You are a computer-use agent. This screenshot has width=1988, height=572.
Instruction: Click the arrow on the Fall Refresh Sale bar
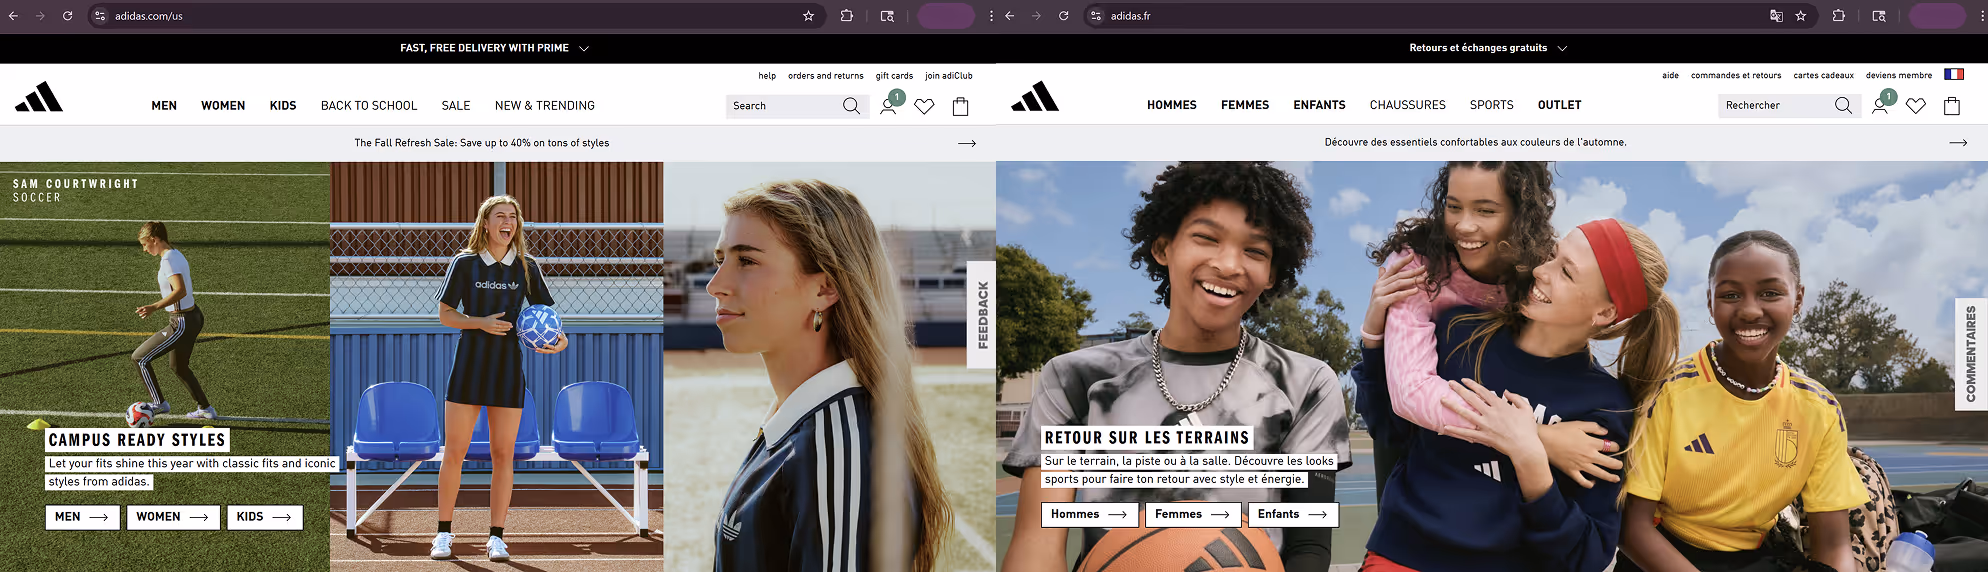pos(967,143)
